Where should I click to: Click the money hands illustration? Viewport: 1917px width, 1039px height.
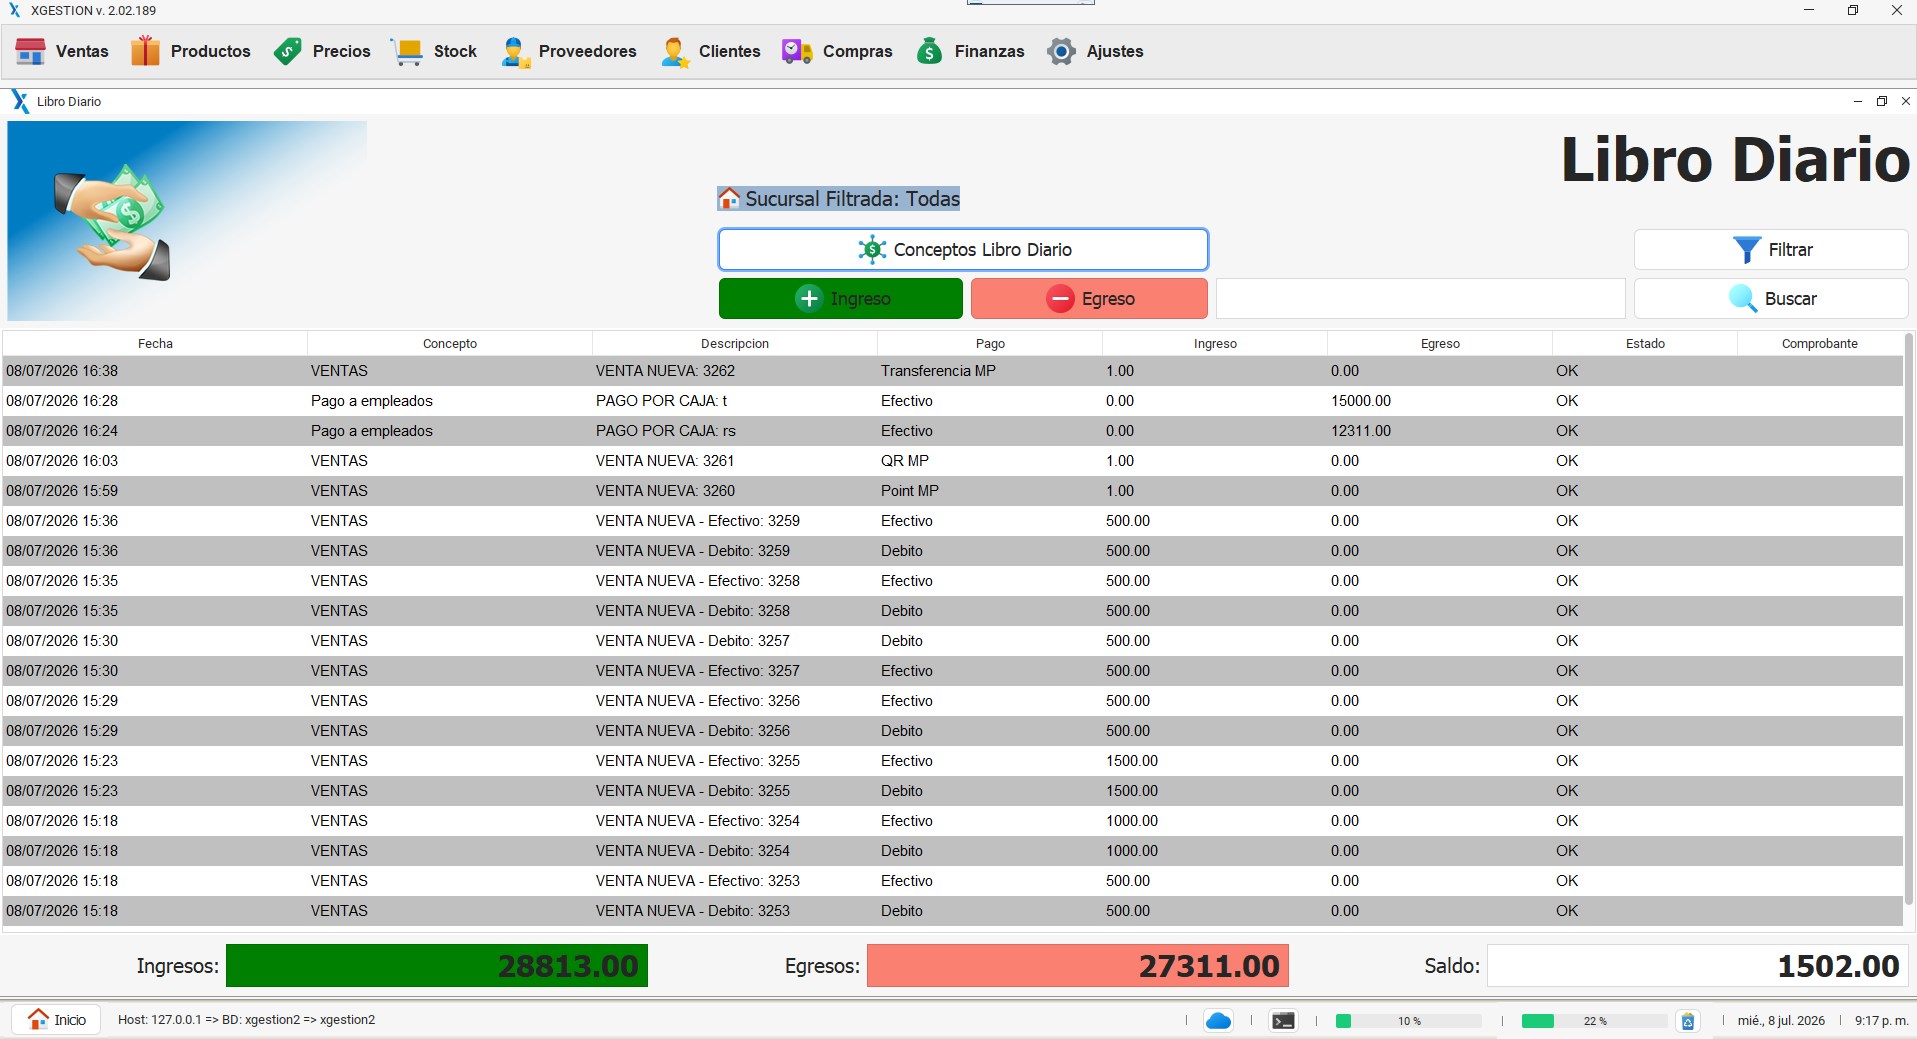coord(112,221)
